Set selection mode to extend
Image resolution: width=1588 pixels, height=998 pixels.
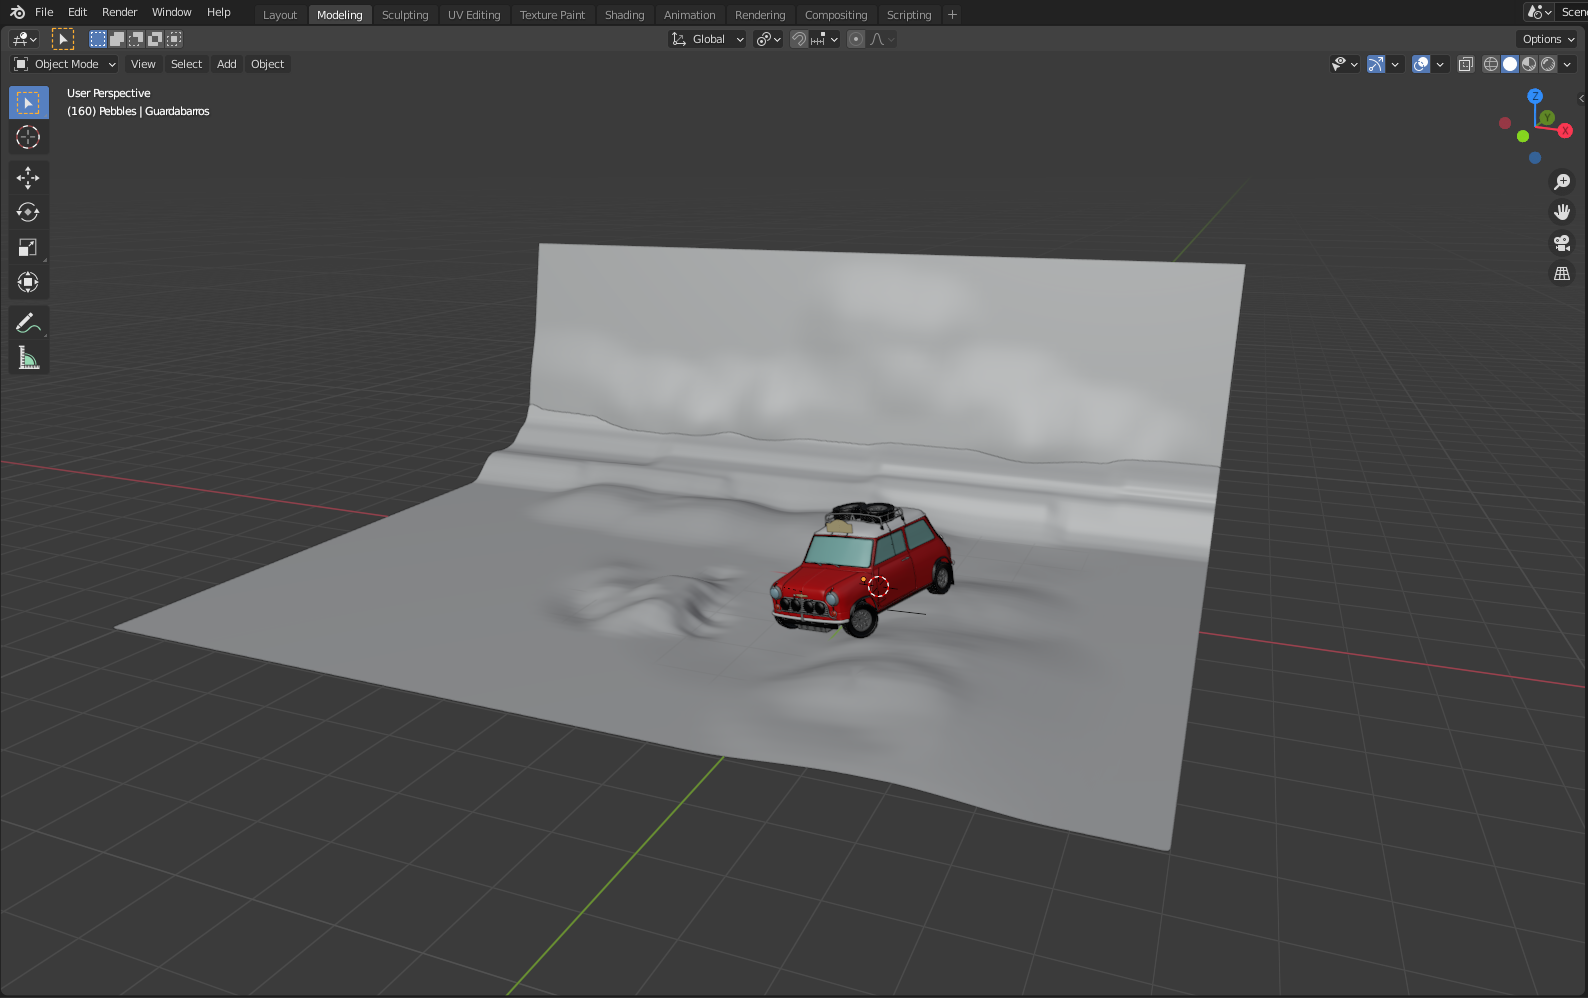coord(117,39)
